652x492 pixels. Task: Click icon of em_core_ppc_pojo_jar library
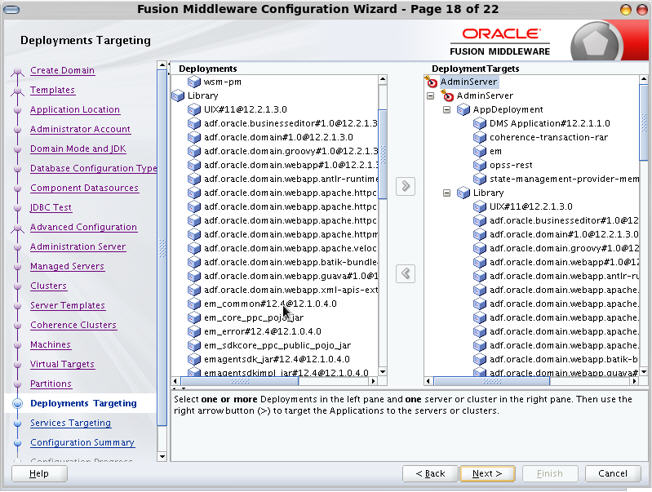tap(194, 318)
